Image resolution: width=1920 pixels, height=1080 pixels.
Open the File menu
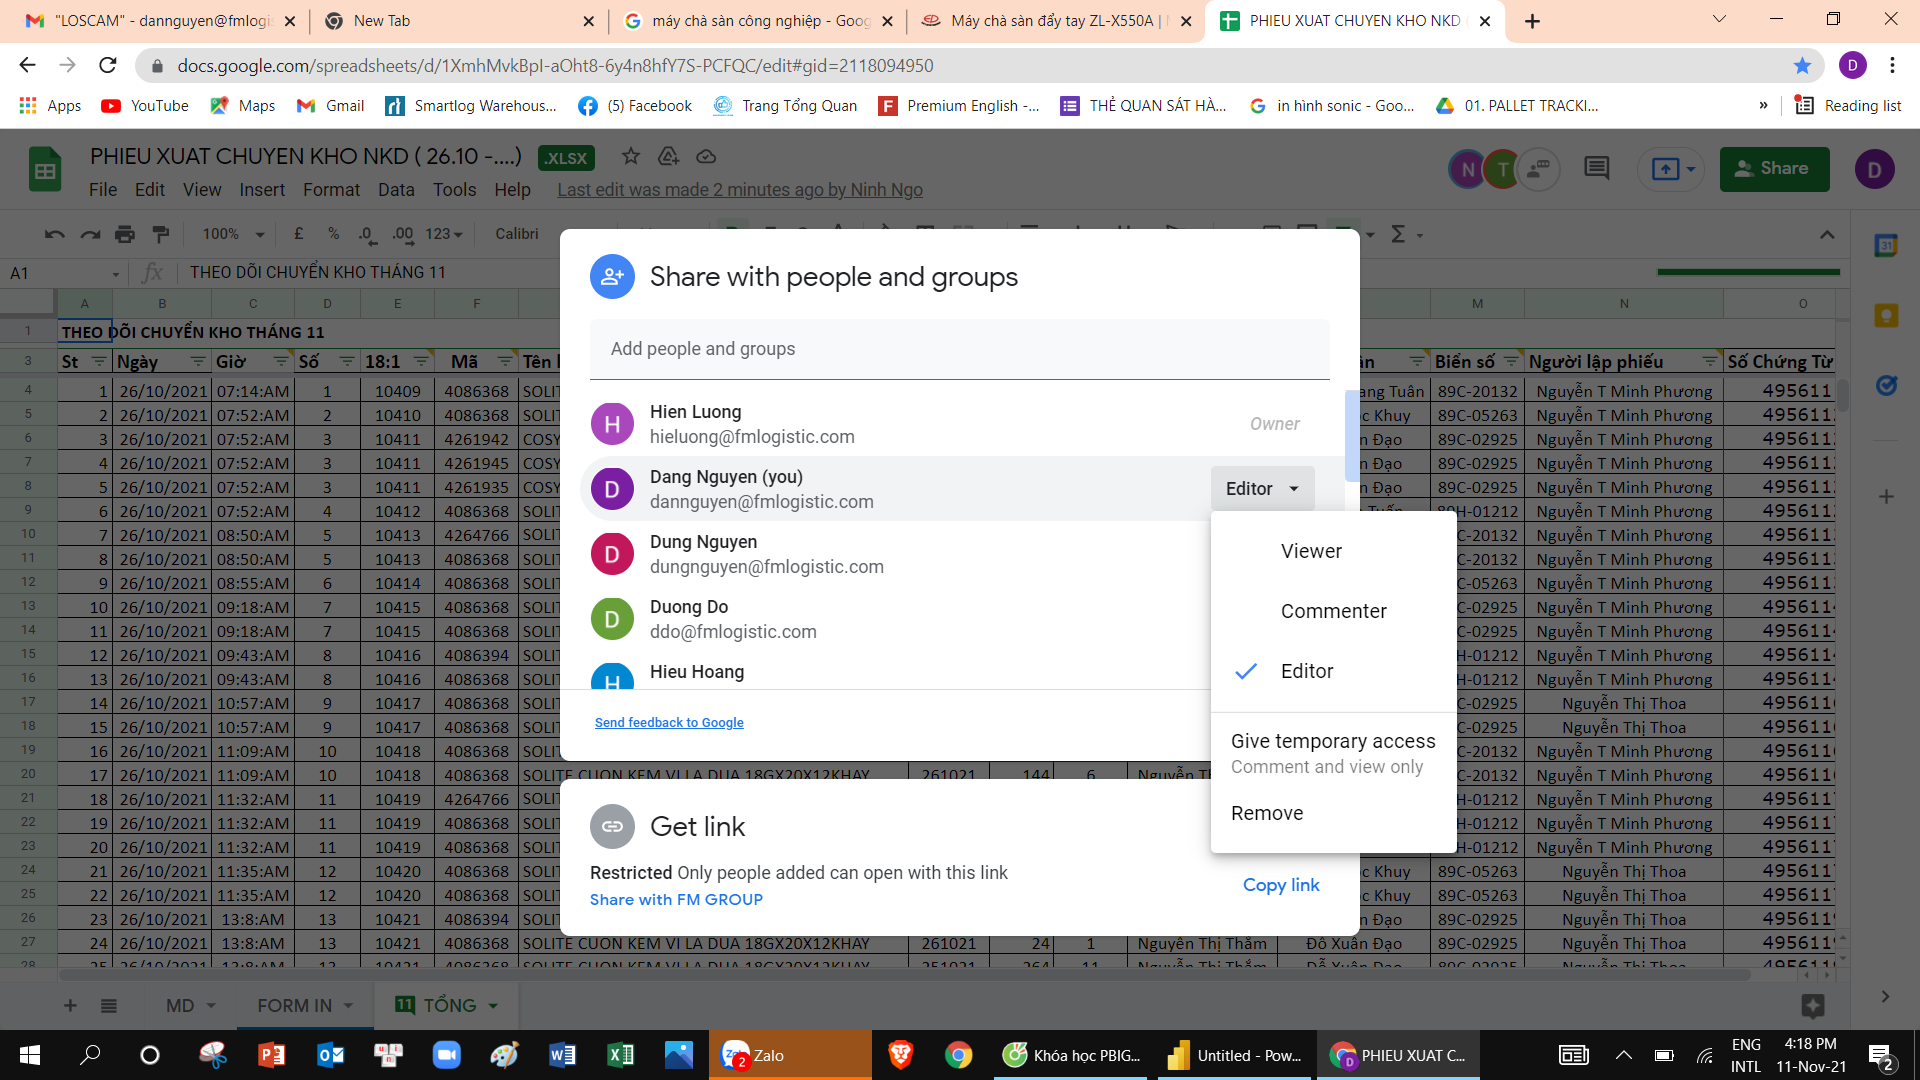click(x=103, y=190)
